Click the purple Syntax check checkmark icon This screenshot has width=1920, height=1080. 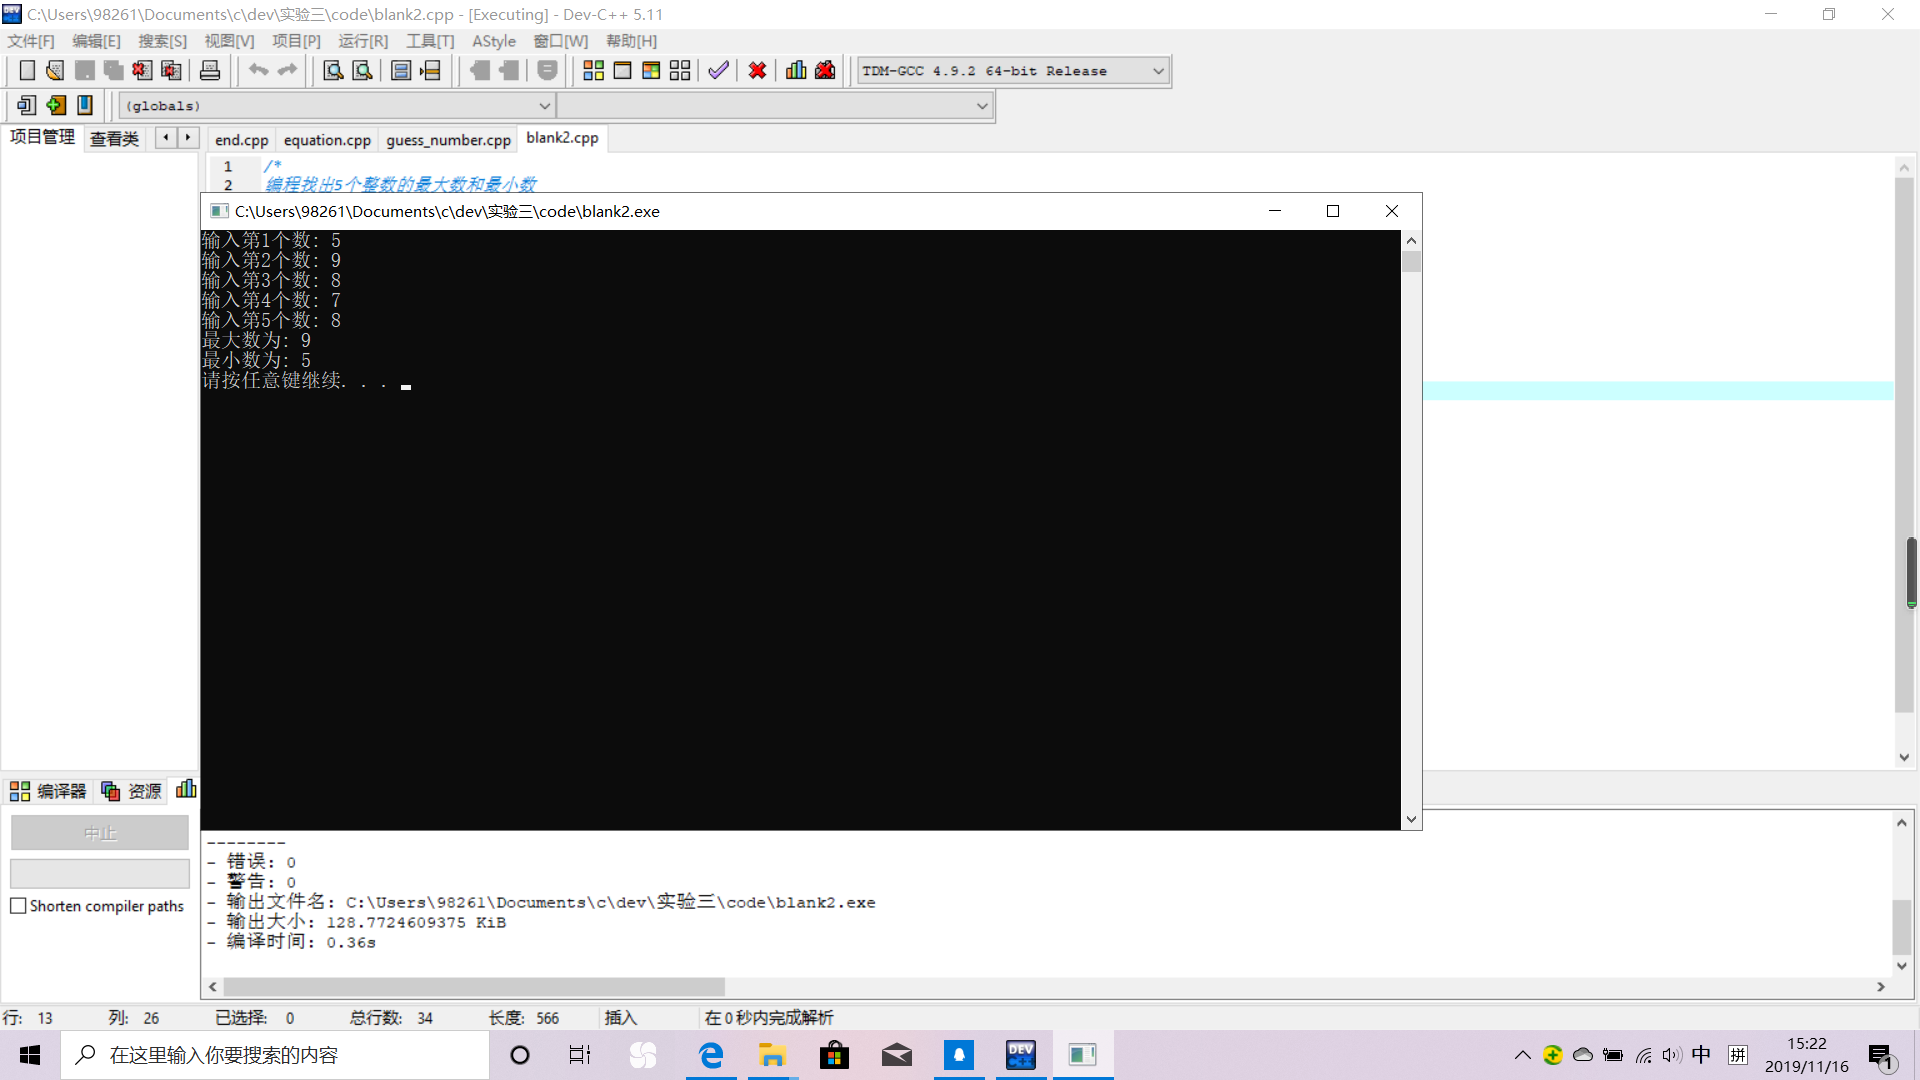pos(718,71)
